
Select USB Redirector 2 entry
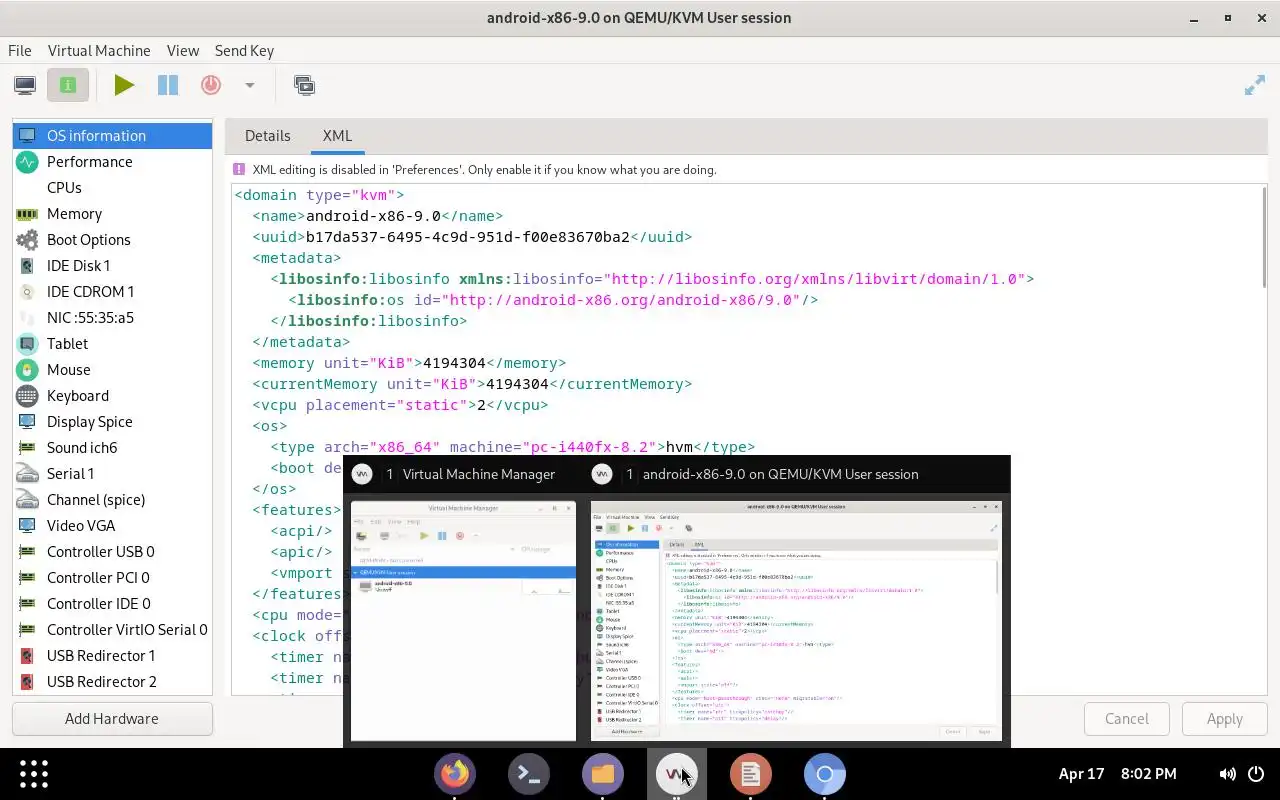tap(112, 681)
